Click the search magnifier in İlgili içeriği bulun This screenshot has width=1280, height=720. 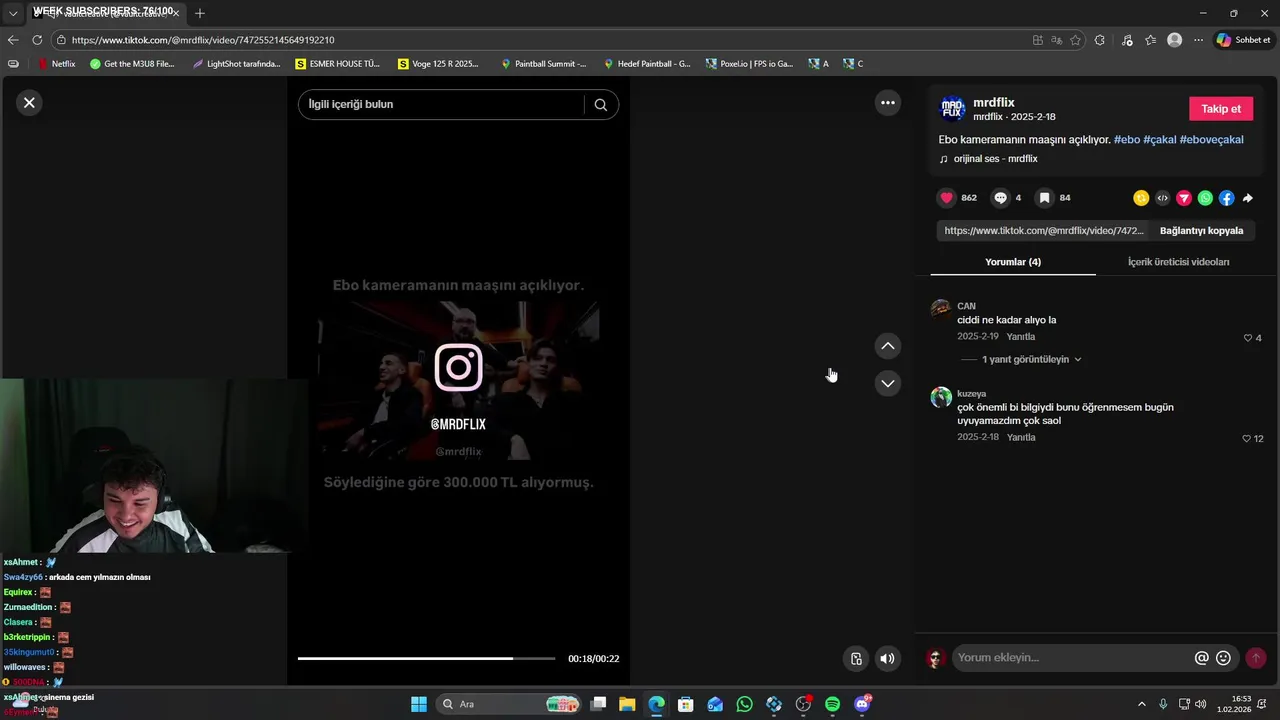[601, 105]
